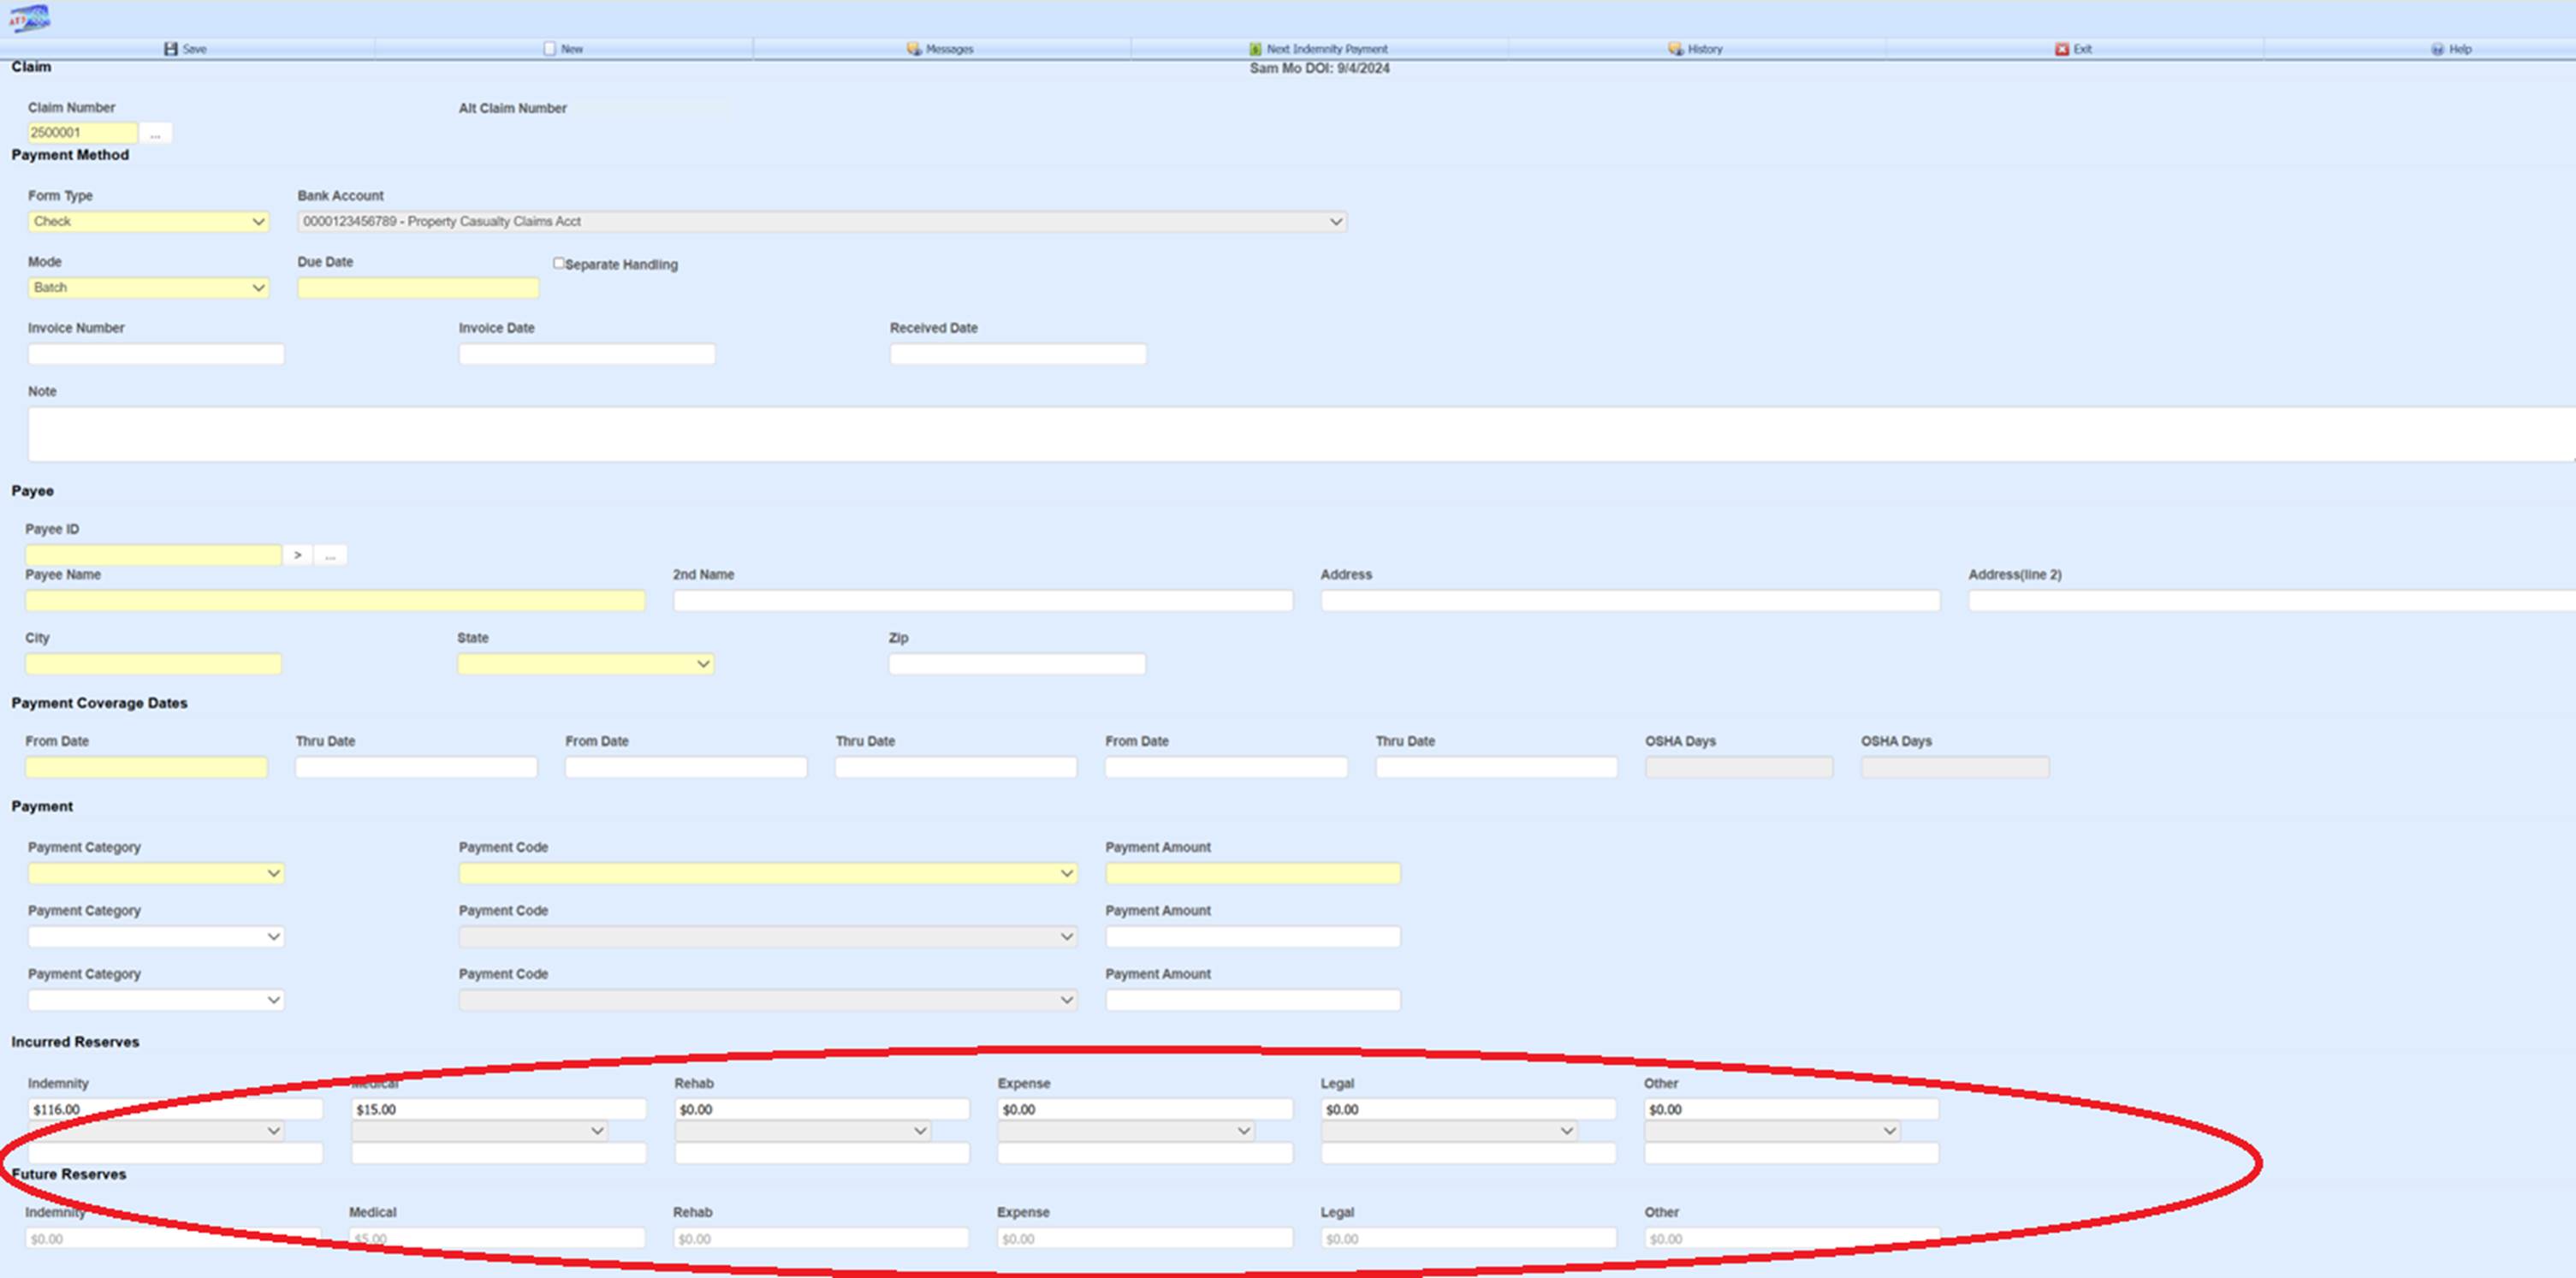Click into the Note text area
2576x1278 pixels.
pyautogui.click(x=1300, y=434)
